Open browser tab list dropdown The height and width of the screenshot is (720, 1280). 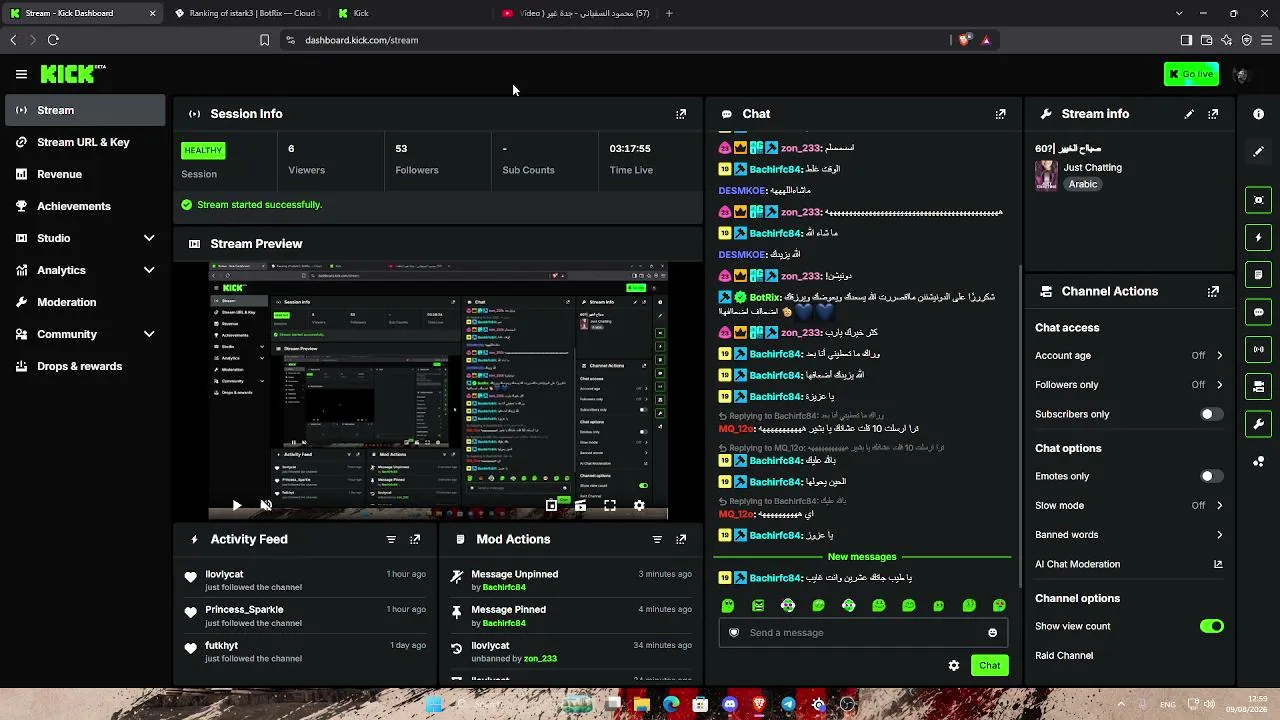(x=1179, y=13)
